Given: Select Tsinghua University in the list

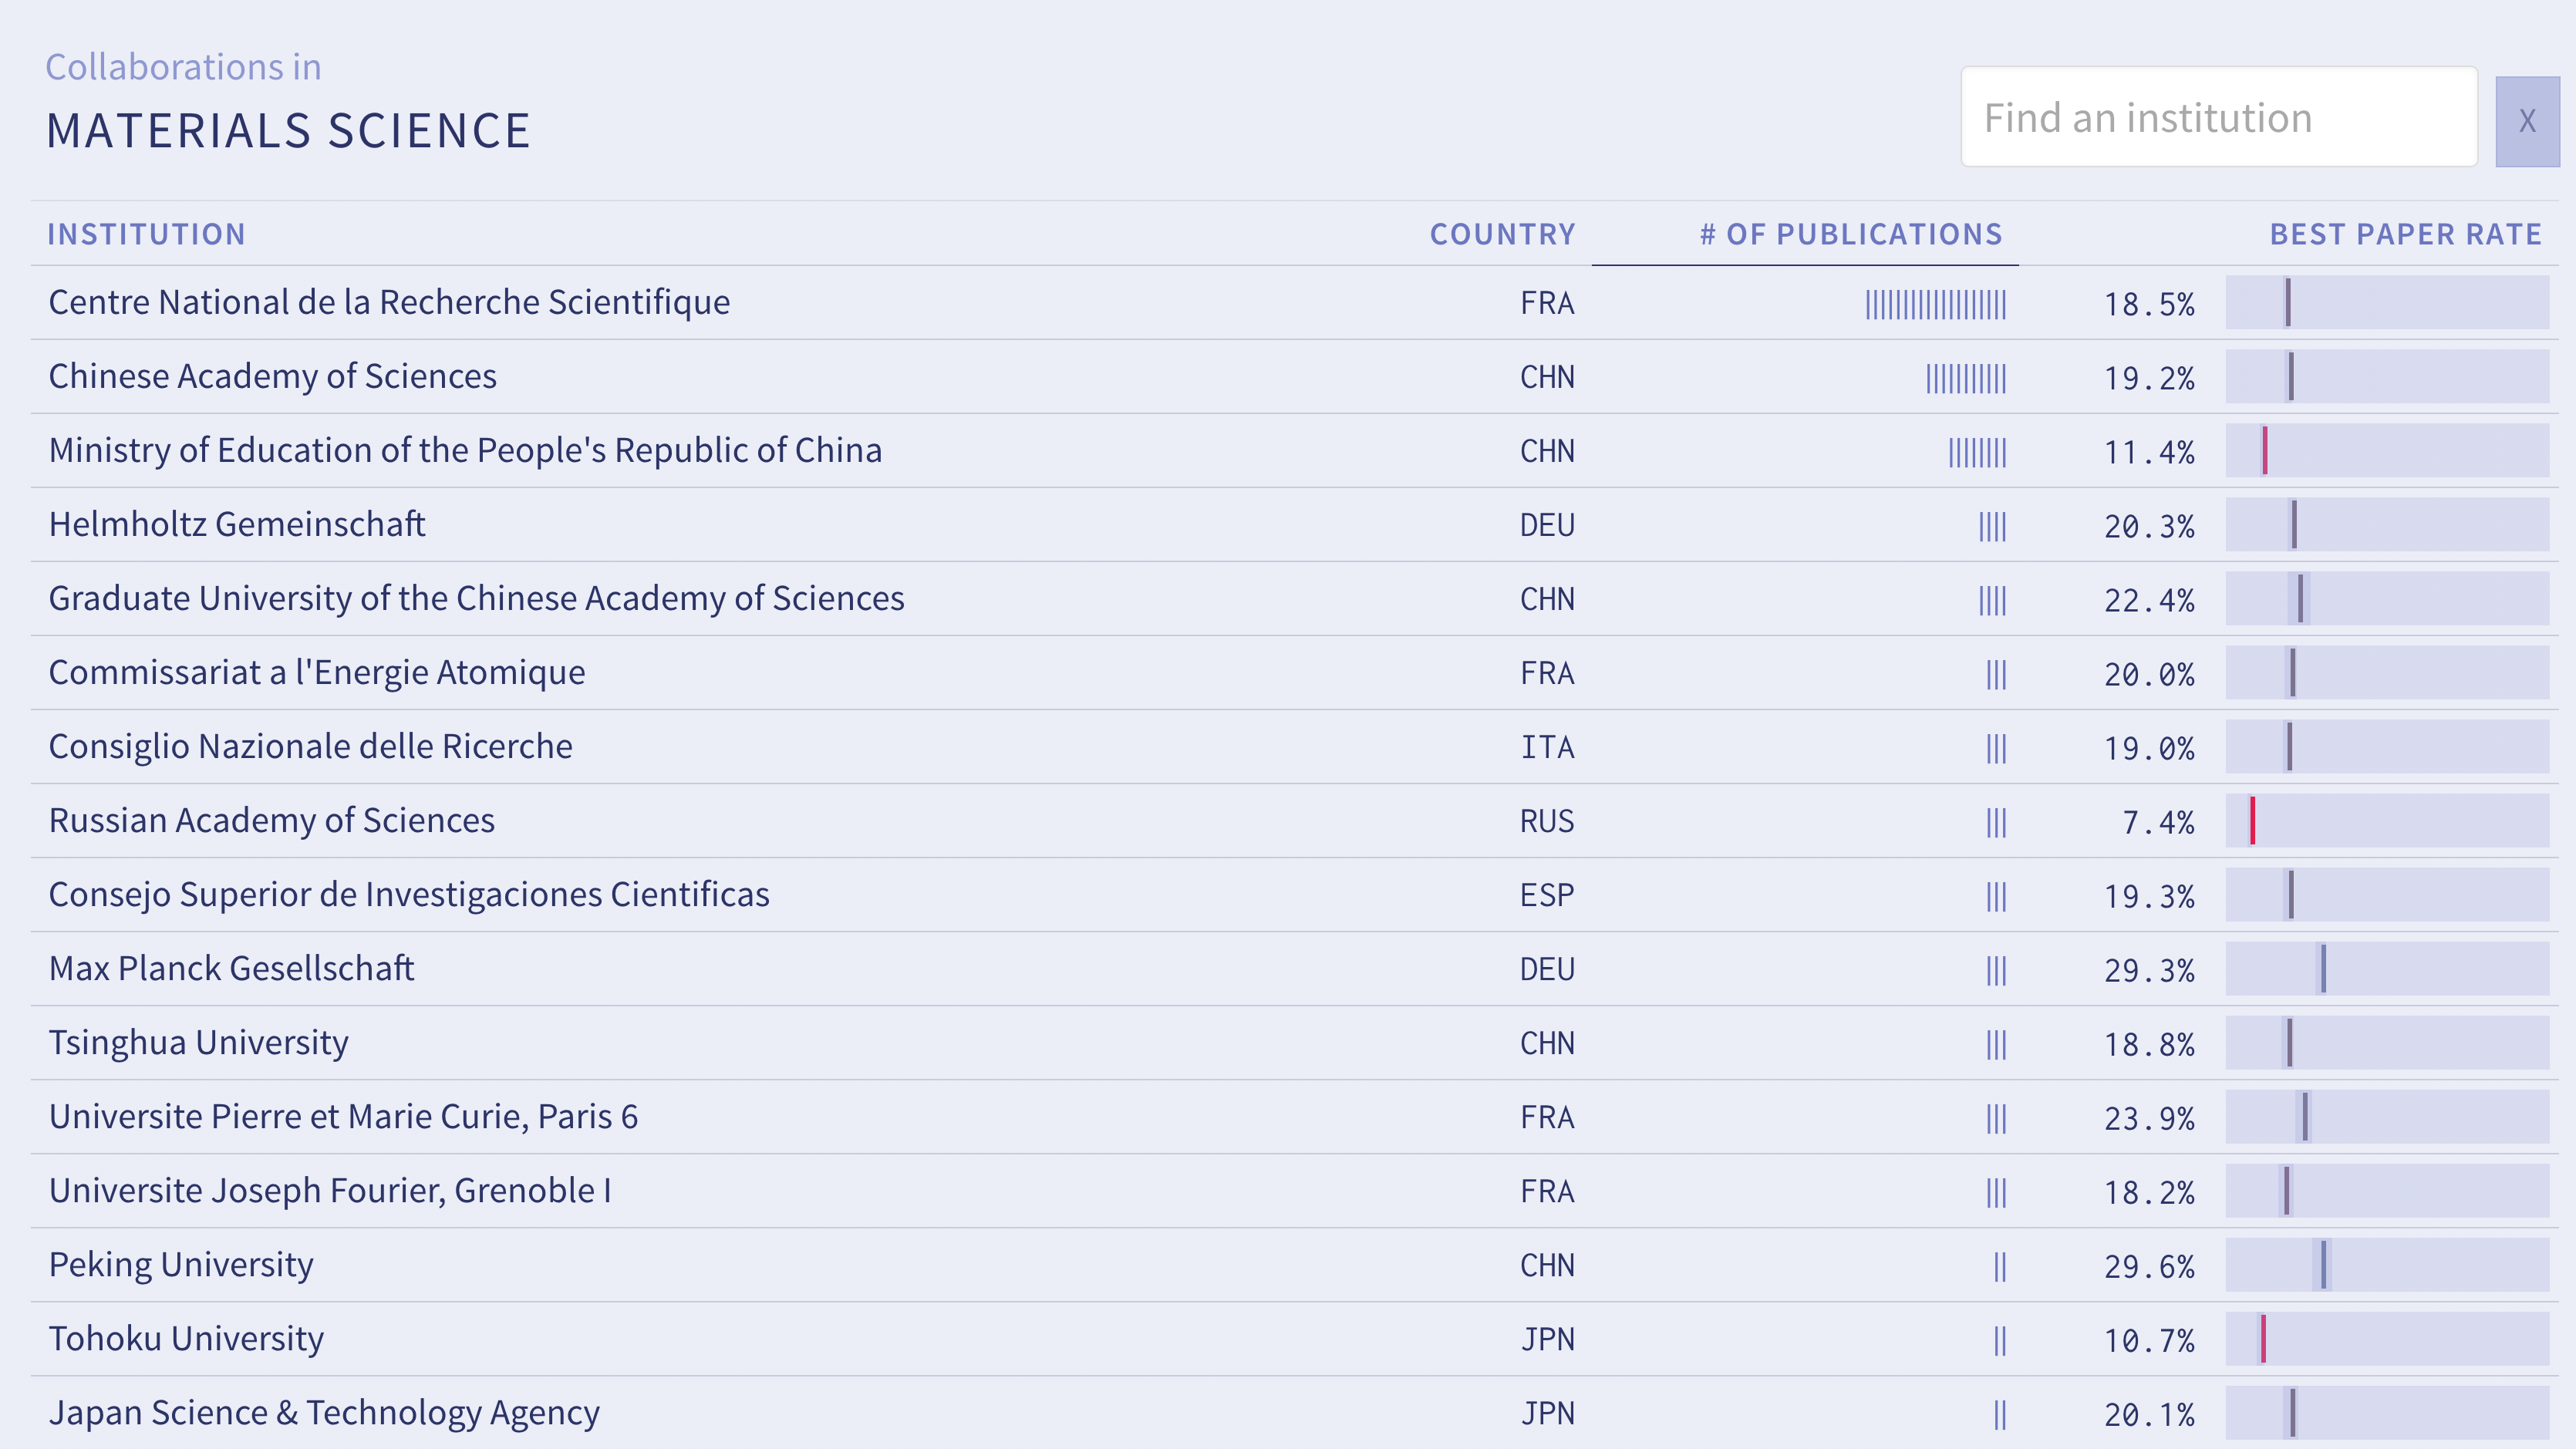Looking at the screenshot, I should pos(198,1042).
